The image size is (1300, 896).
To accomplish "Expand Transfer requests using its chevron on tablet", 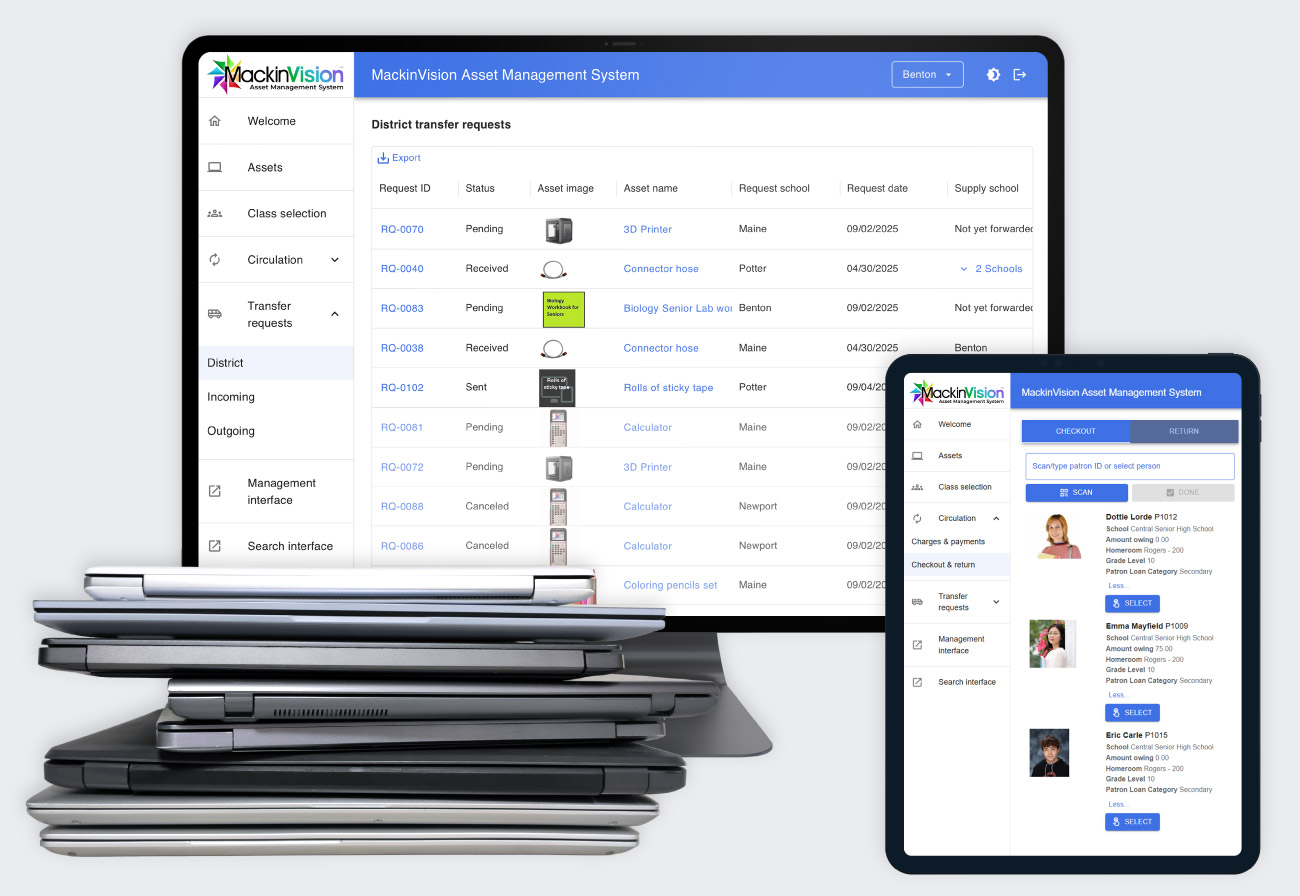I will click(996, 602).
